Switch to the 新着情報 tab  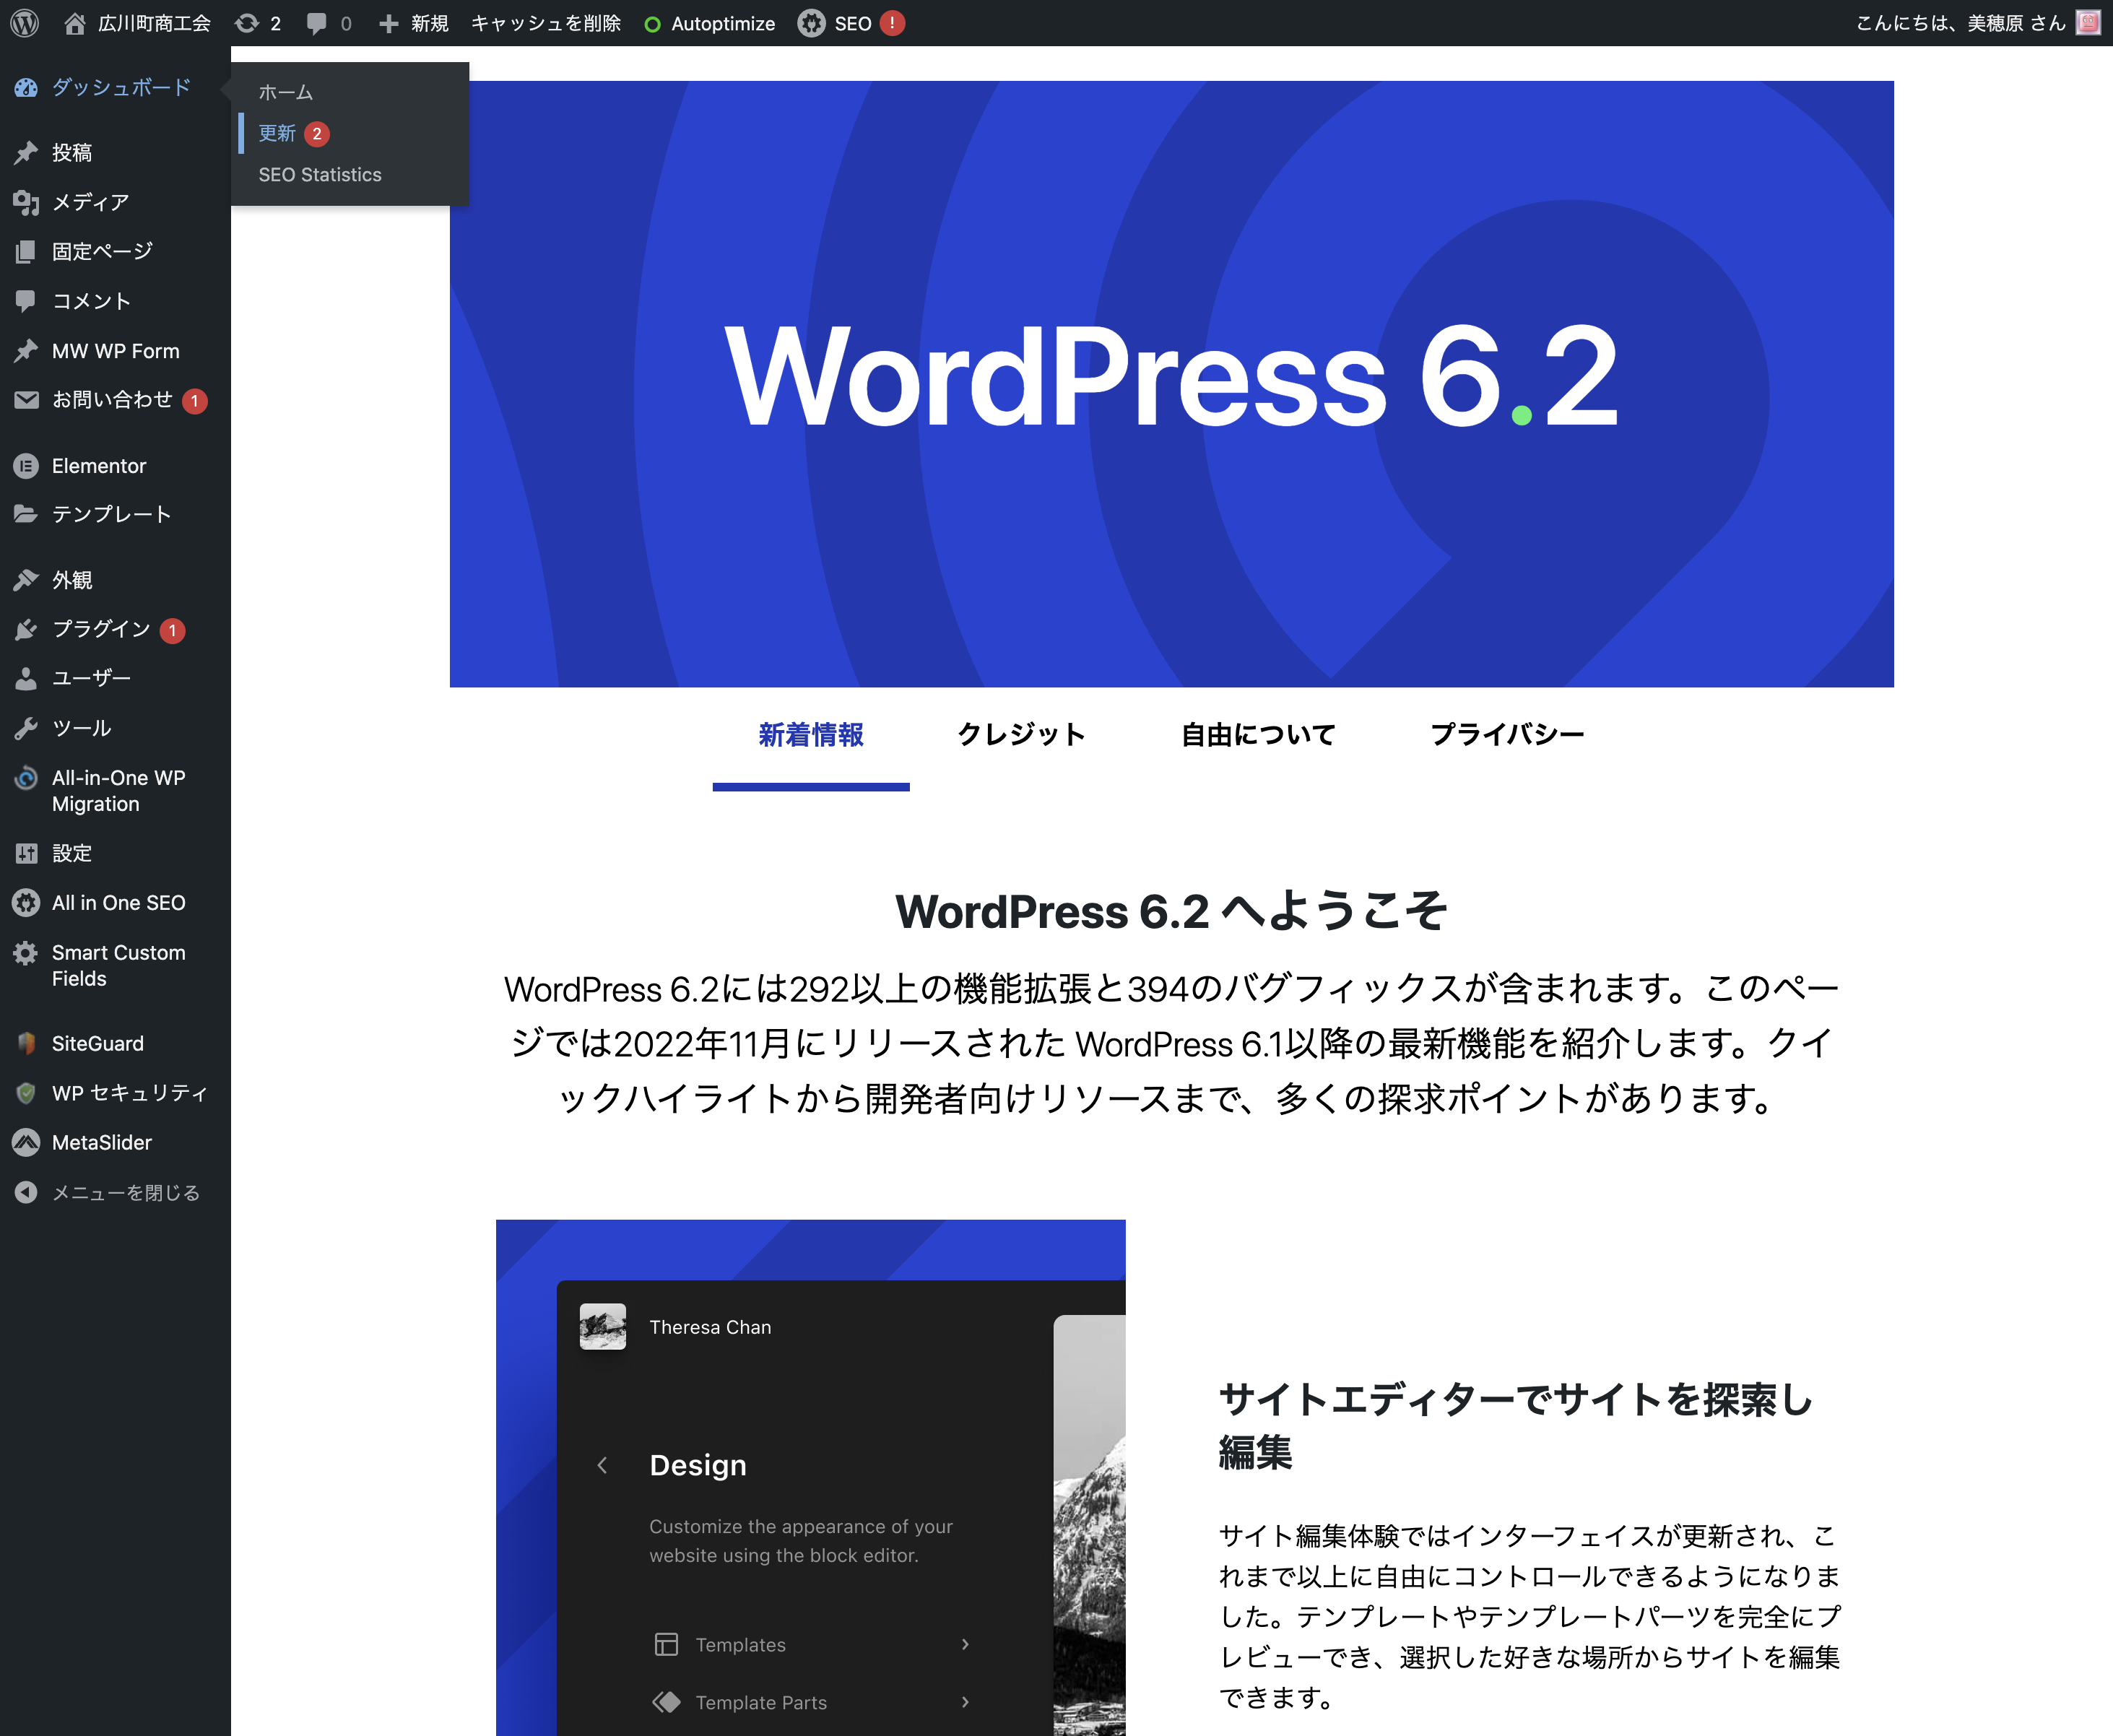coord(811,735)
